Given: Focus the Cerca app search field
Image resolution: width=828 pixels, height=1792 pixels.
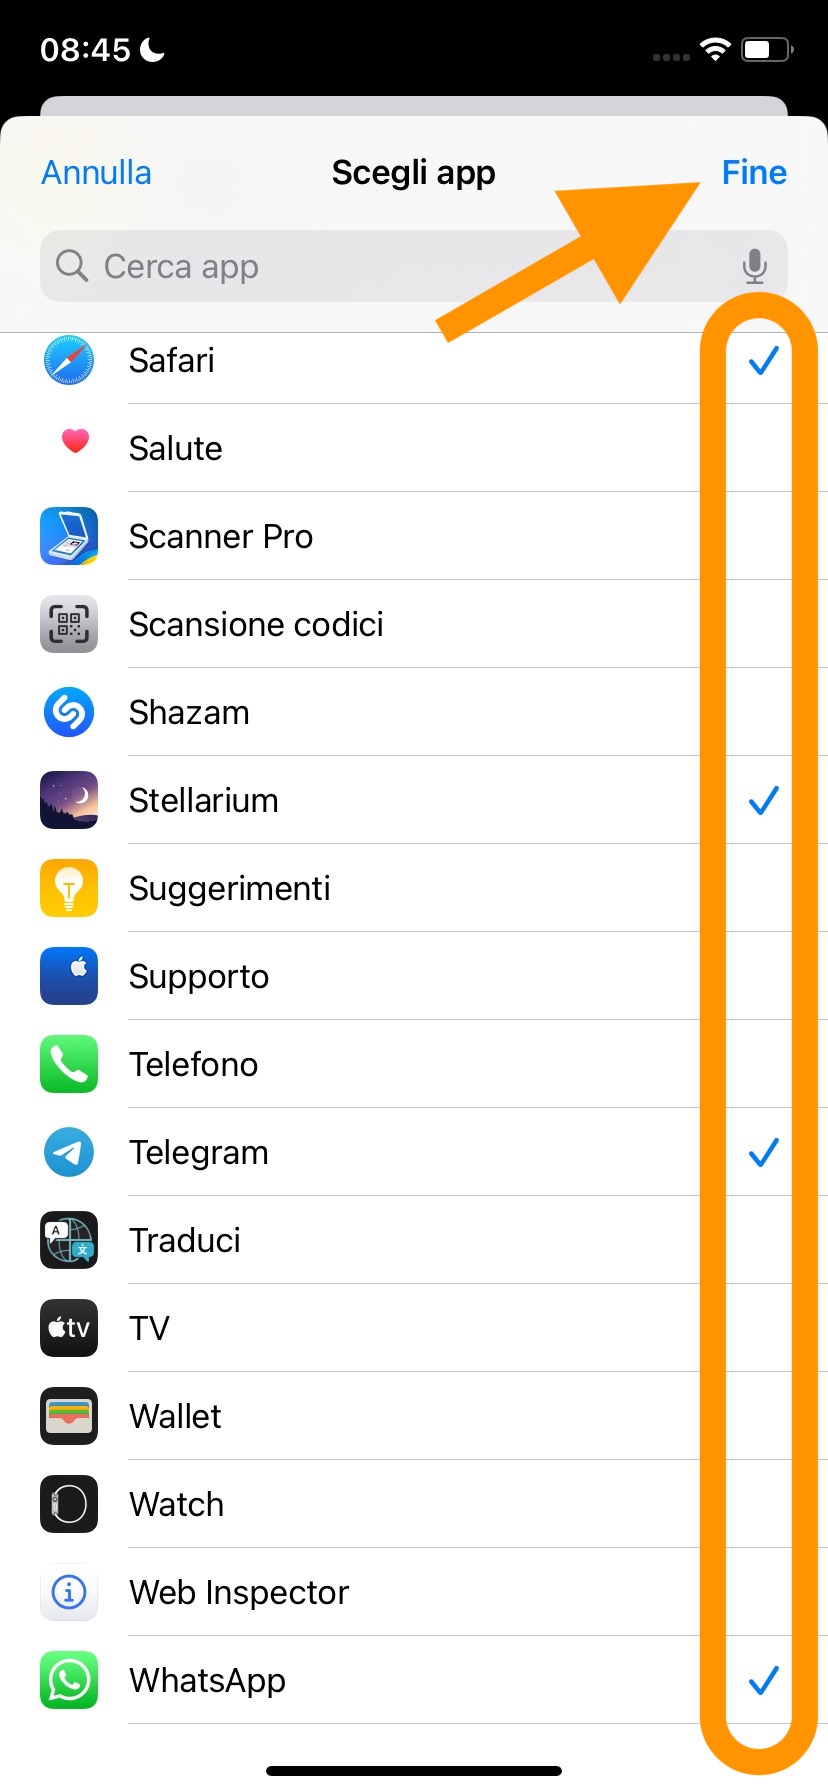Looking at the screenshot, I should [x=390, y=267].
